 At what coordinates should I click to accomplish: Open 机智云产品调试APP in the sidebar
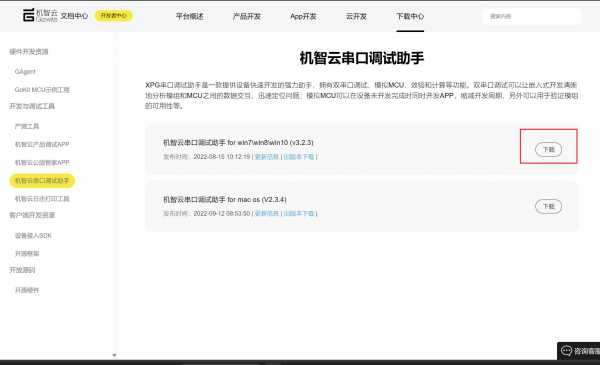coord(42,144)
